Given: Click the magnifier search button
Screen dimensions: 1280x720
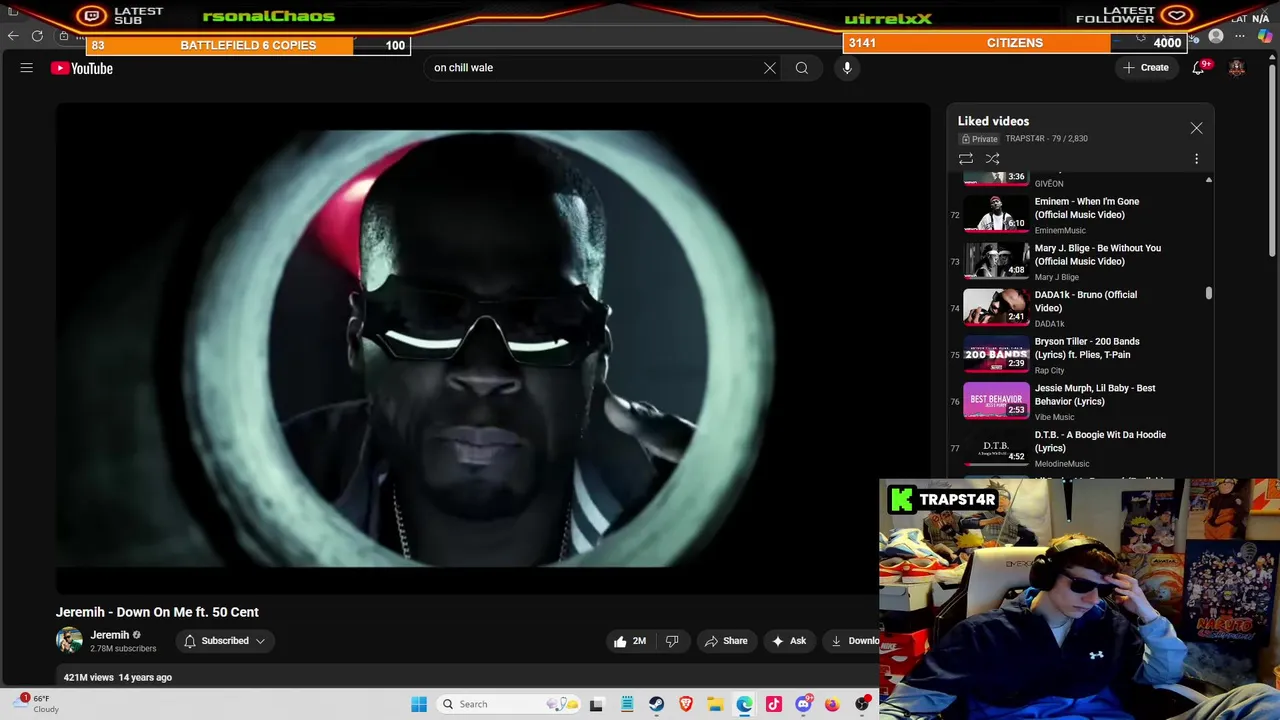Looking at the screenshot, I should point(802,68).
